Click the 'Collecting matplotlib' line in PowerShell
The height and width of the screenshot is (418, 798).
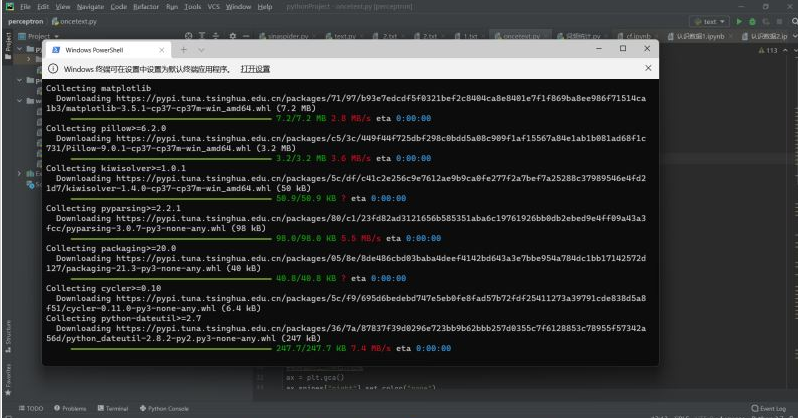point(98,88)
